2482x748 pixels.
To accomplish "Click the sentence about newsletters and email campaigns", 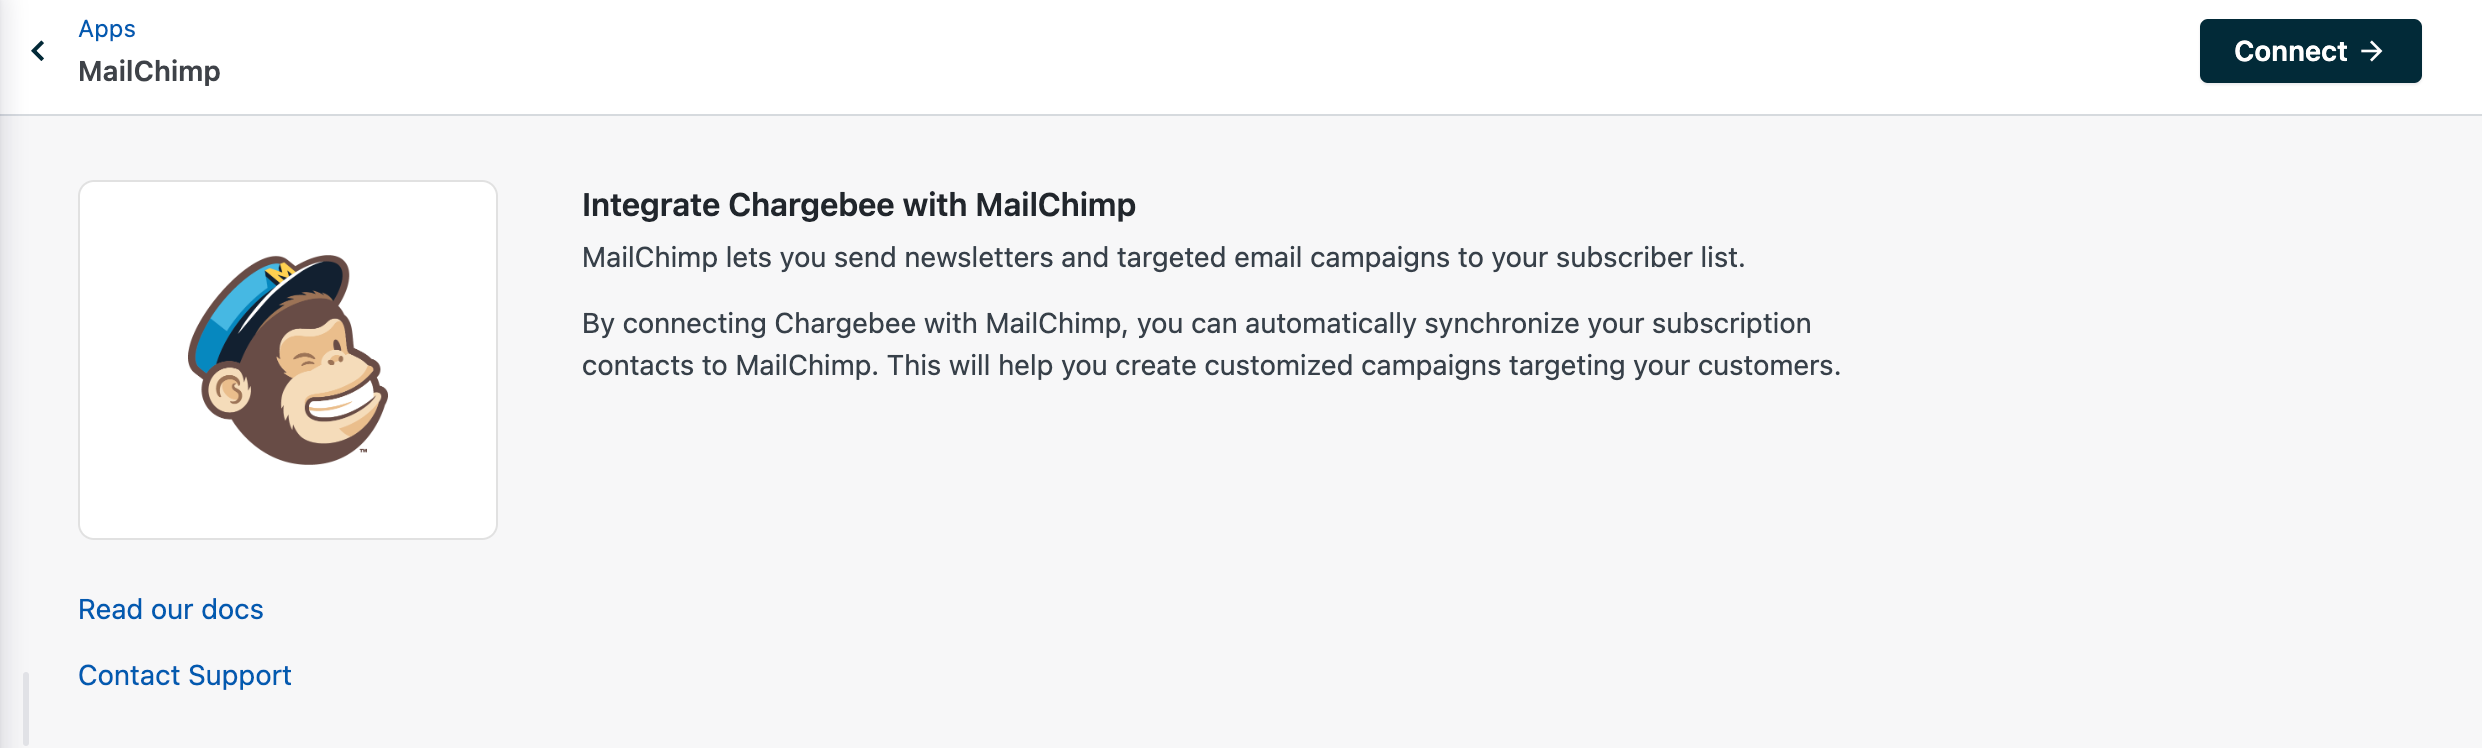I will pyautogui.click(x=1163, y=257).
